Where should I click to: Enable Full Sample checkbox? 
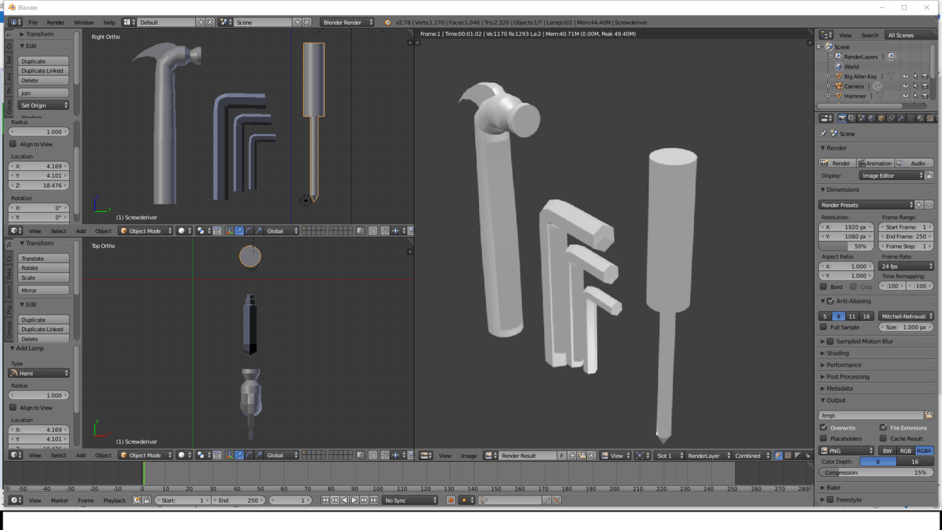824,327
